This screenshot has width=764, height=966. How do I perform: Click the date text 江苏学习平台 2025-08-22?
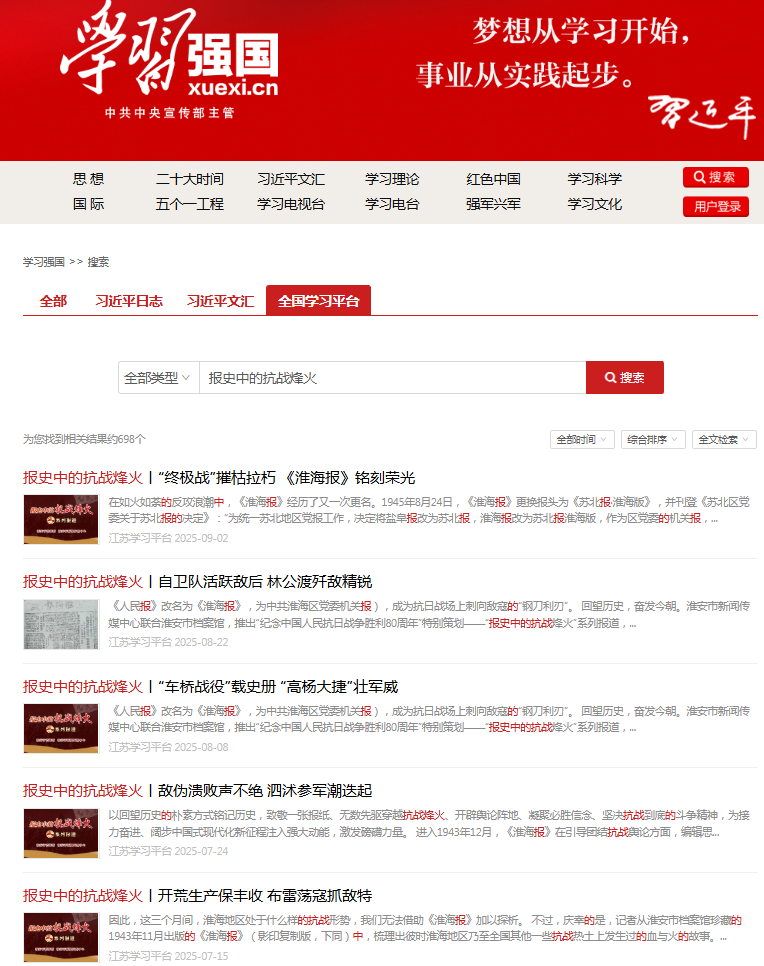click(168, 642)
